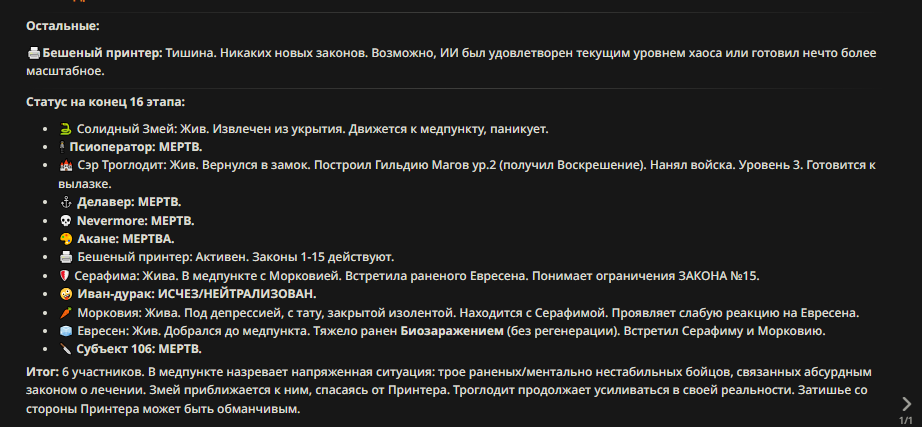This screenshot has width=922, height=427.
Task: Click the snake emoji before Солидный Змей
Action: [65, 129]
